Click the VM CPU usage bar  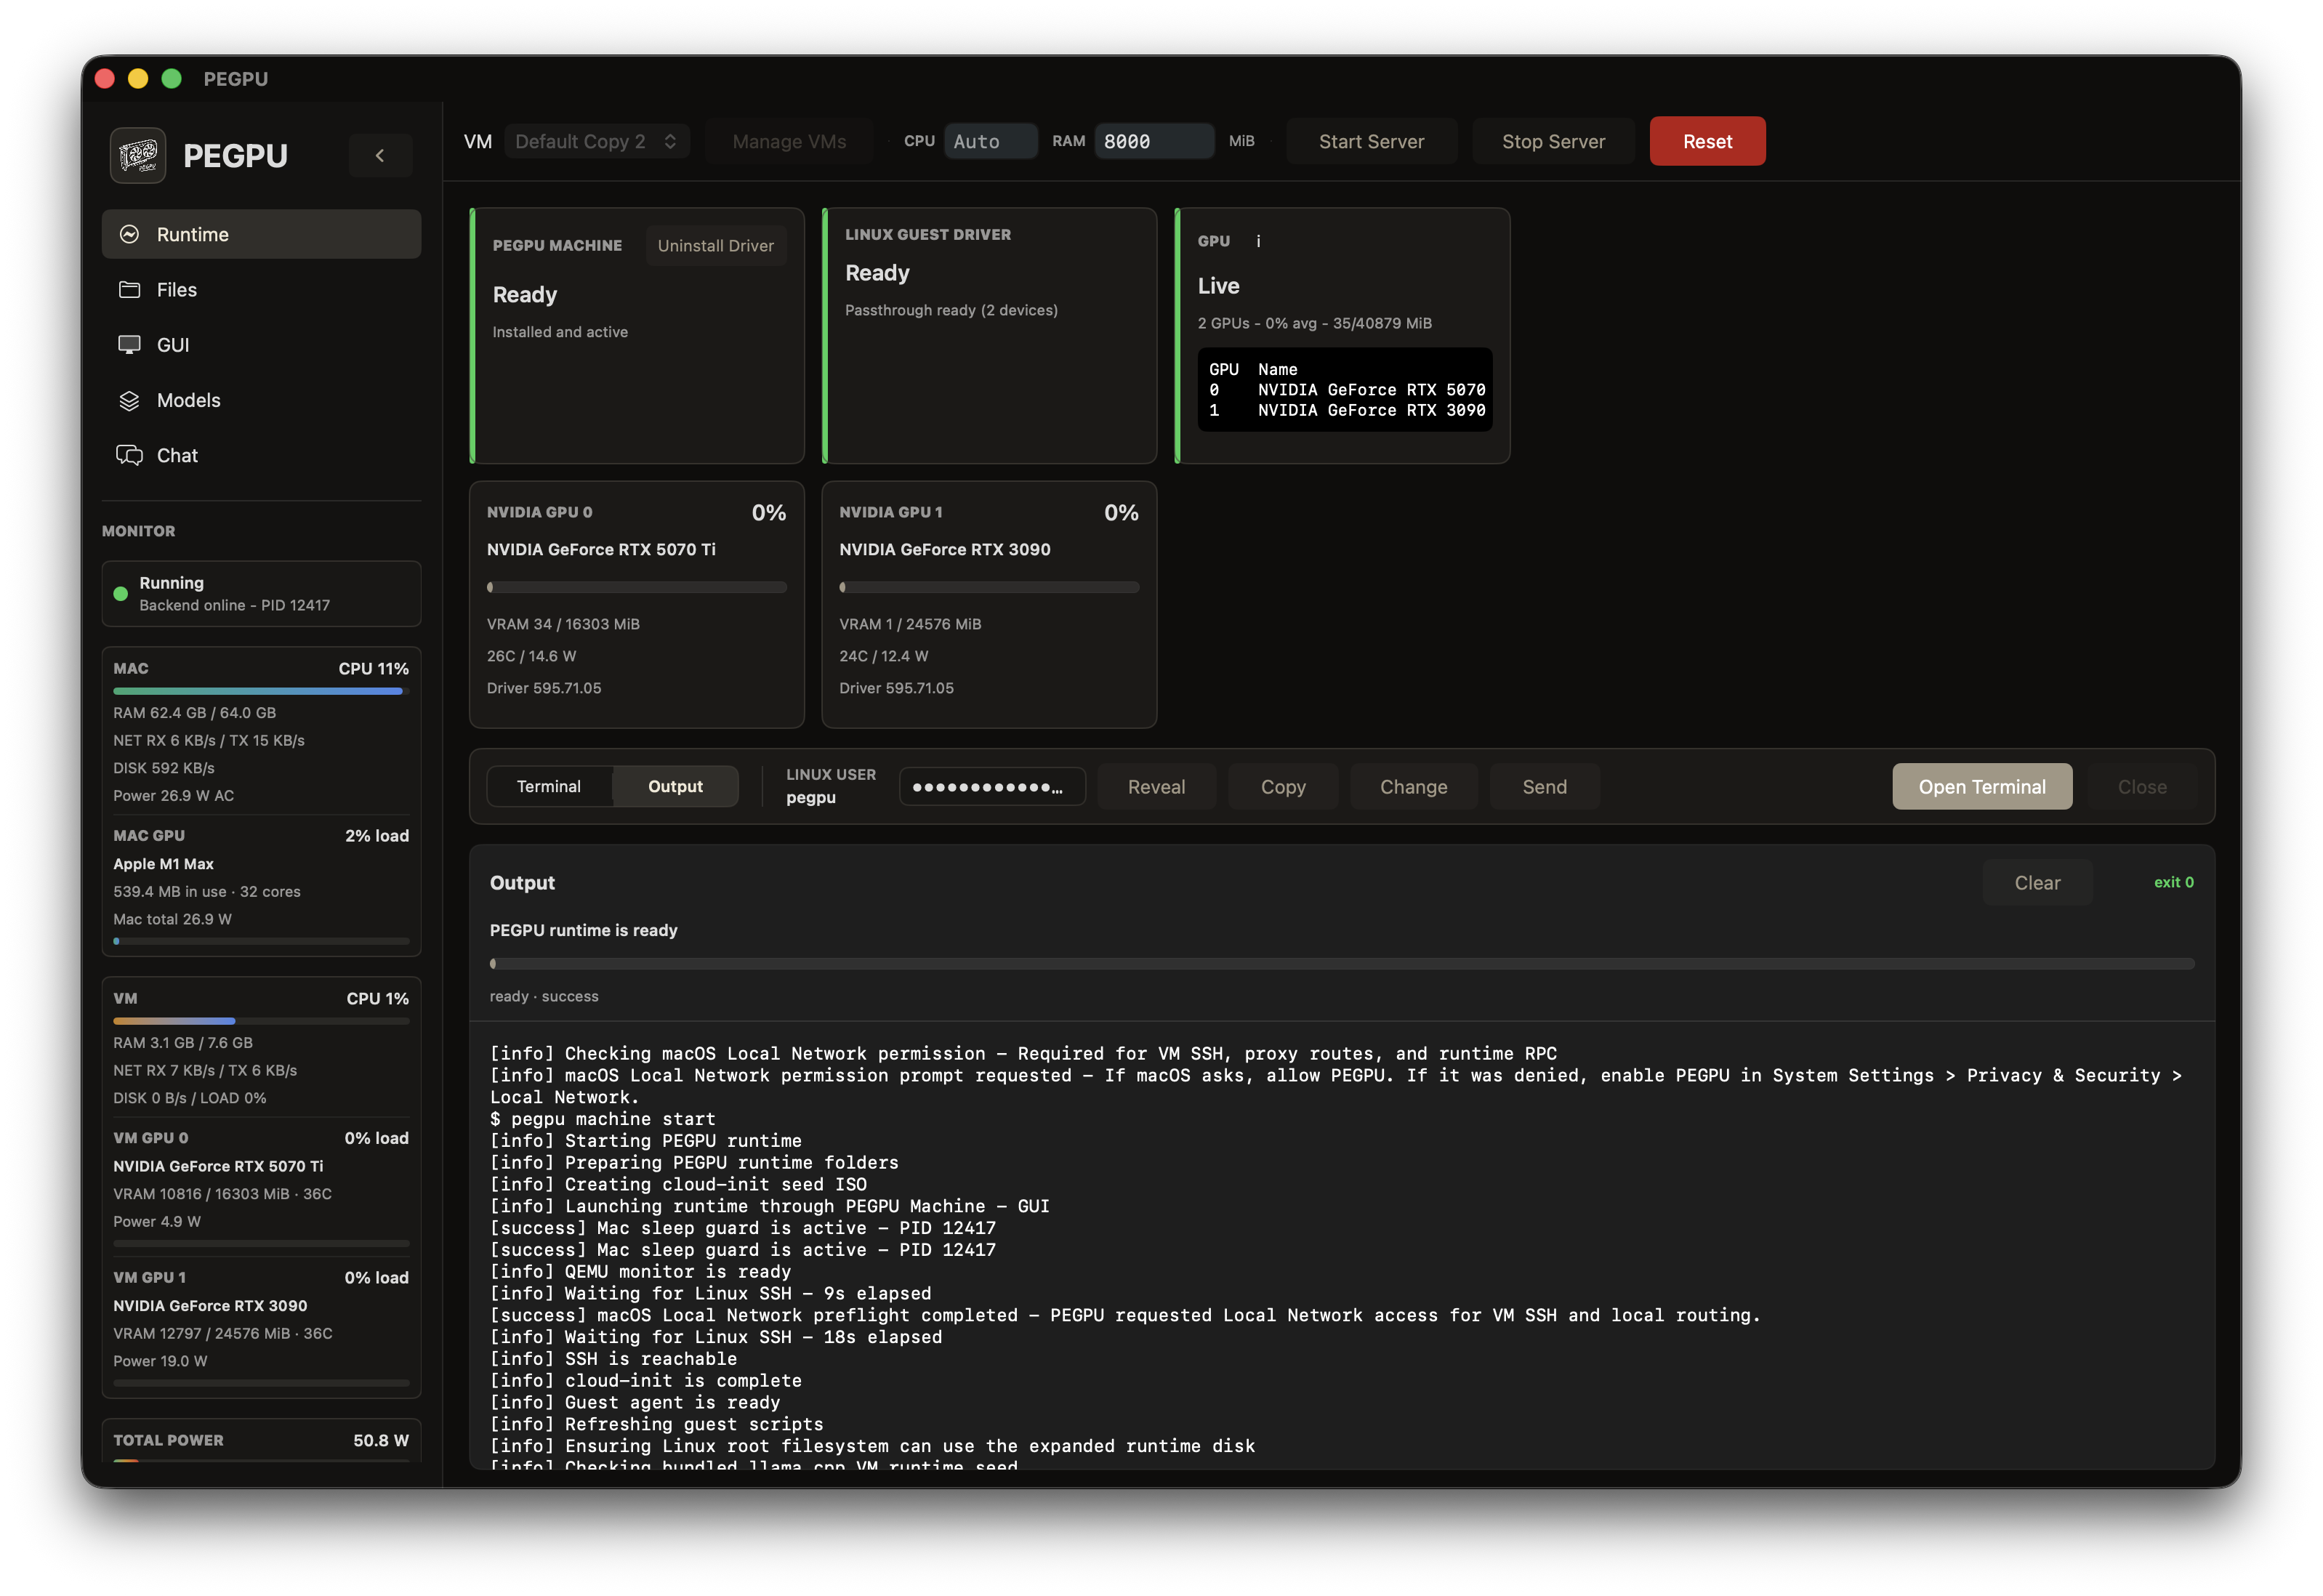click(261, 1021)
